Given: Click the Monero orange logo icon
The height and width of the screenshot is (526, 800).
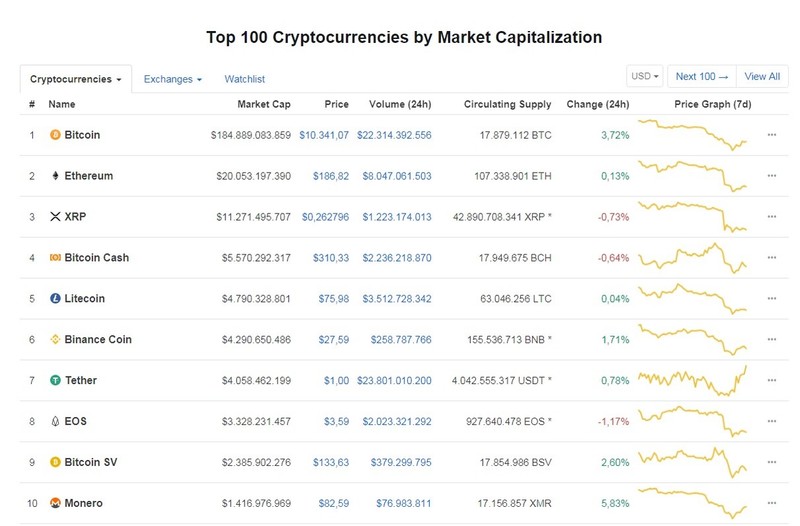Looking at the screenshot, I should 55,503.
